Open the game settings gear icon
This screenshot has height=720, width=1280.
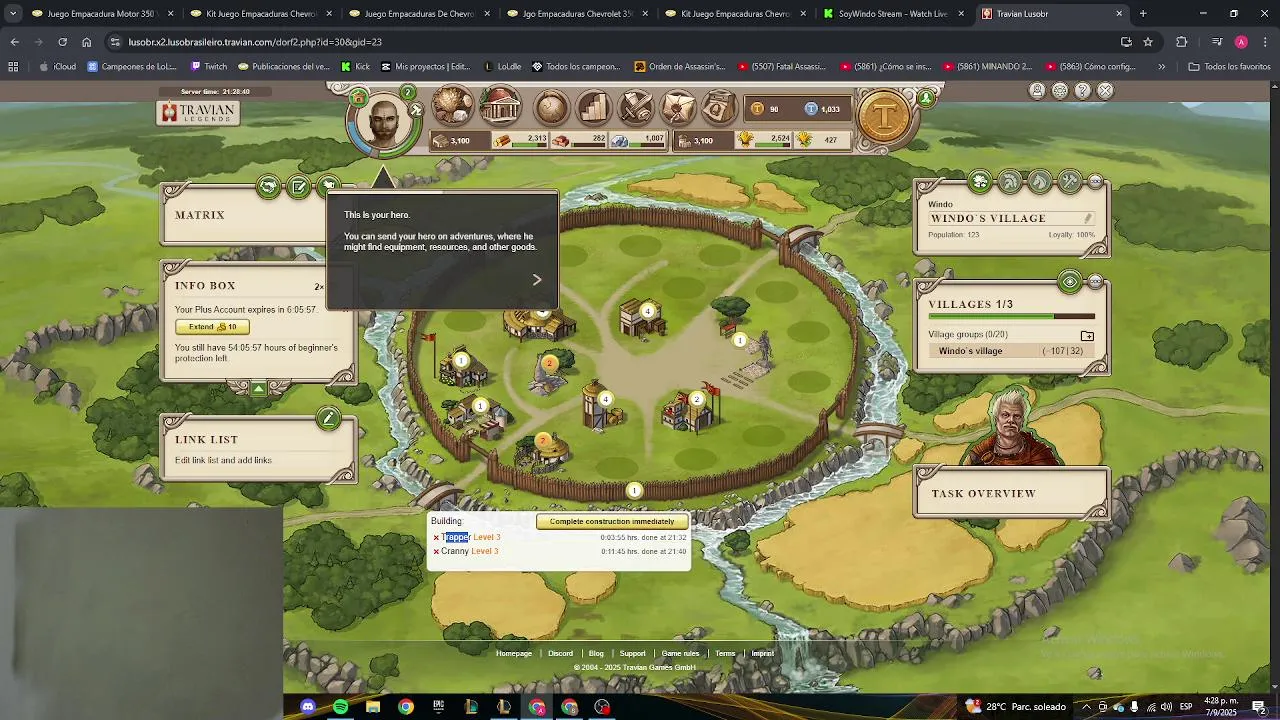point(1060,91)
